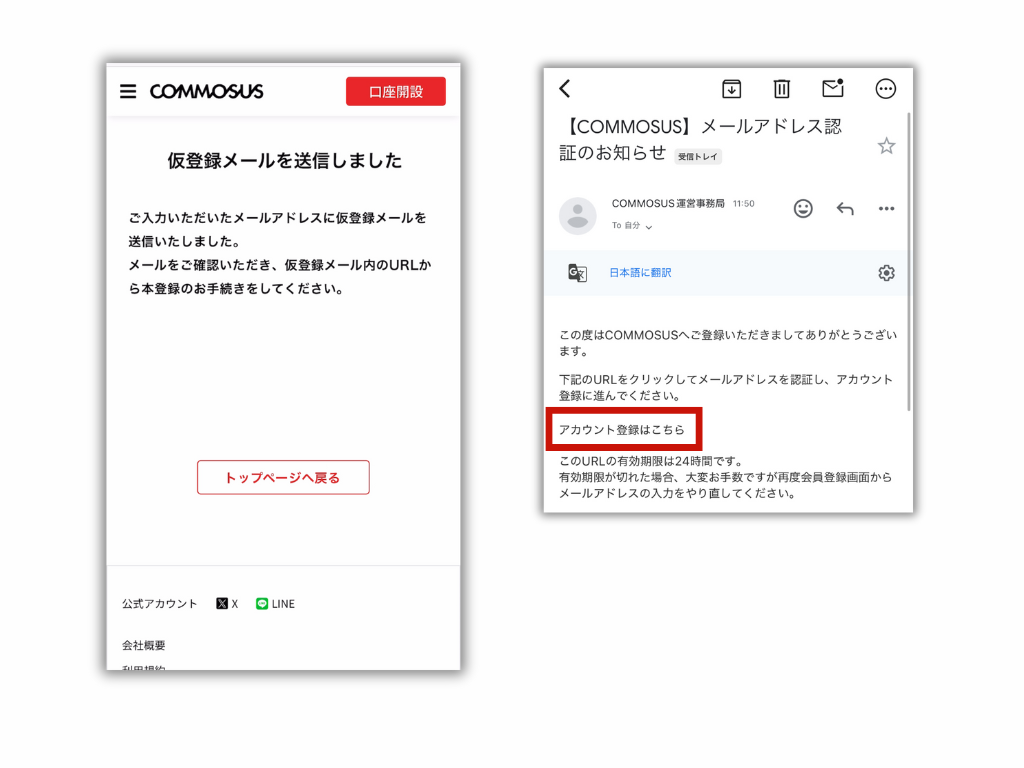Tap the red 口座開設 button
The height and width of the screenshot is (768, 1024).
click(x=396, y=91)
